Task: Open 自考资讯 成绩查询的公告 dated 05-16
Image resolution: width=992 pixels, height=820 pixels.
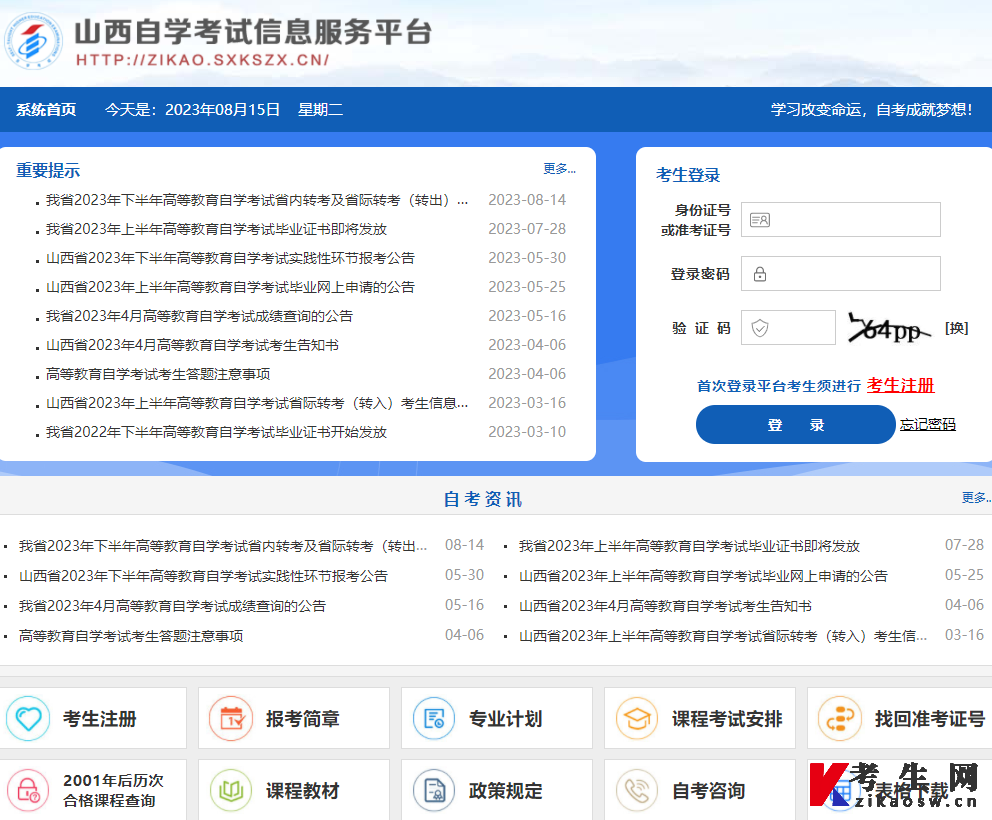Action: pyautogui.click(x=173, y=606)
